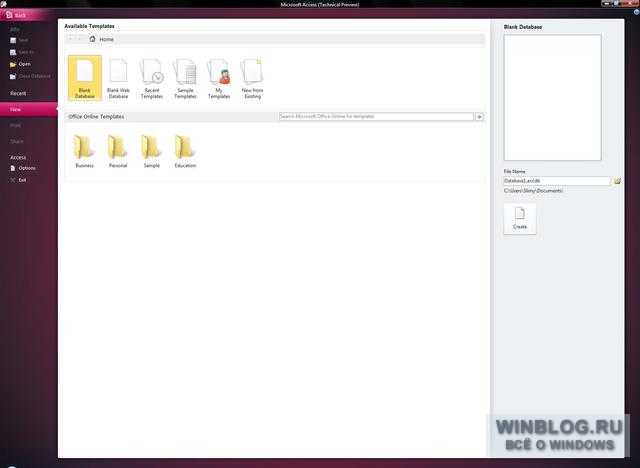Open Options from the sidebar
640x468 pixels.
point(23,168)
